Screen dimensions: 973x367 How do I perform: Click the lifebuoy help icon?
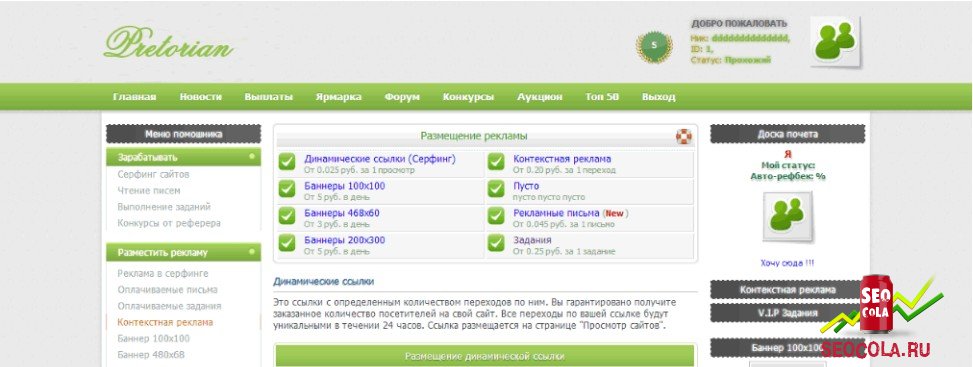683,136
